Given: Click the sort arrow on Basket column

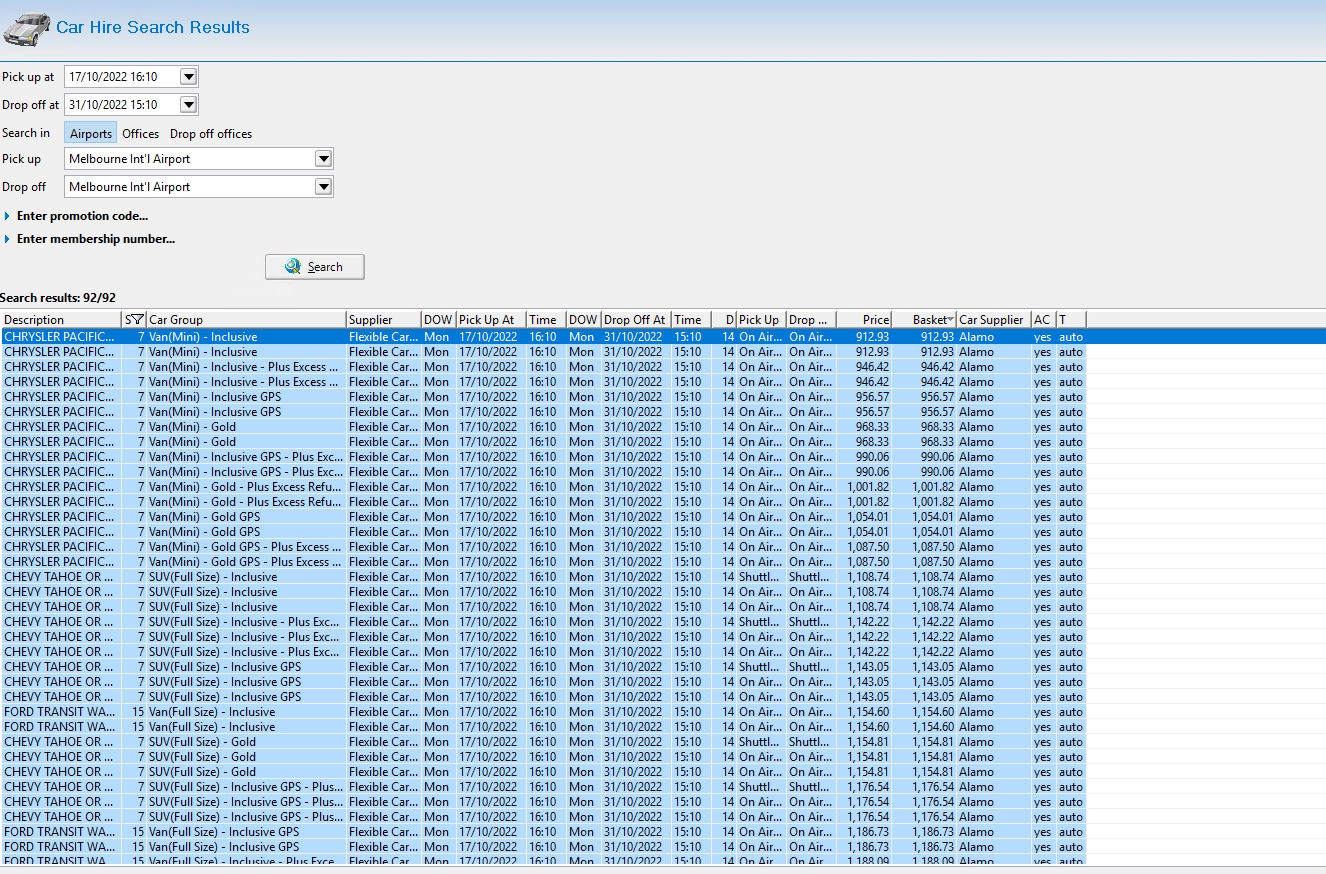Looking at the screenshot, I should tap(950, 320).
